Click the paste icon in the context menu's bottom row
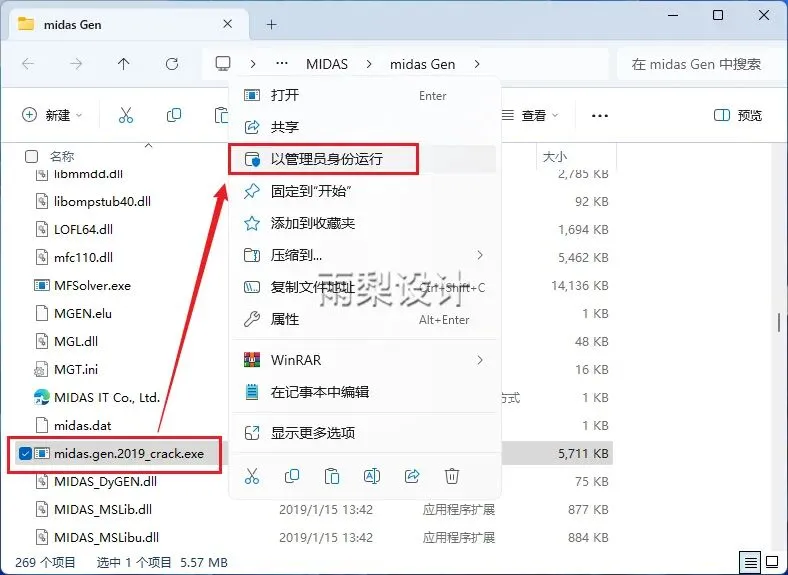 [332, 475]
